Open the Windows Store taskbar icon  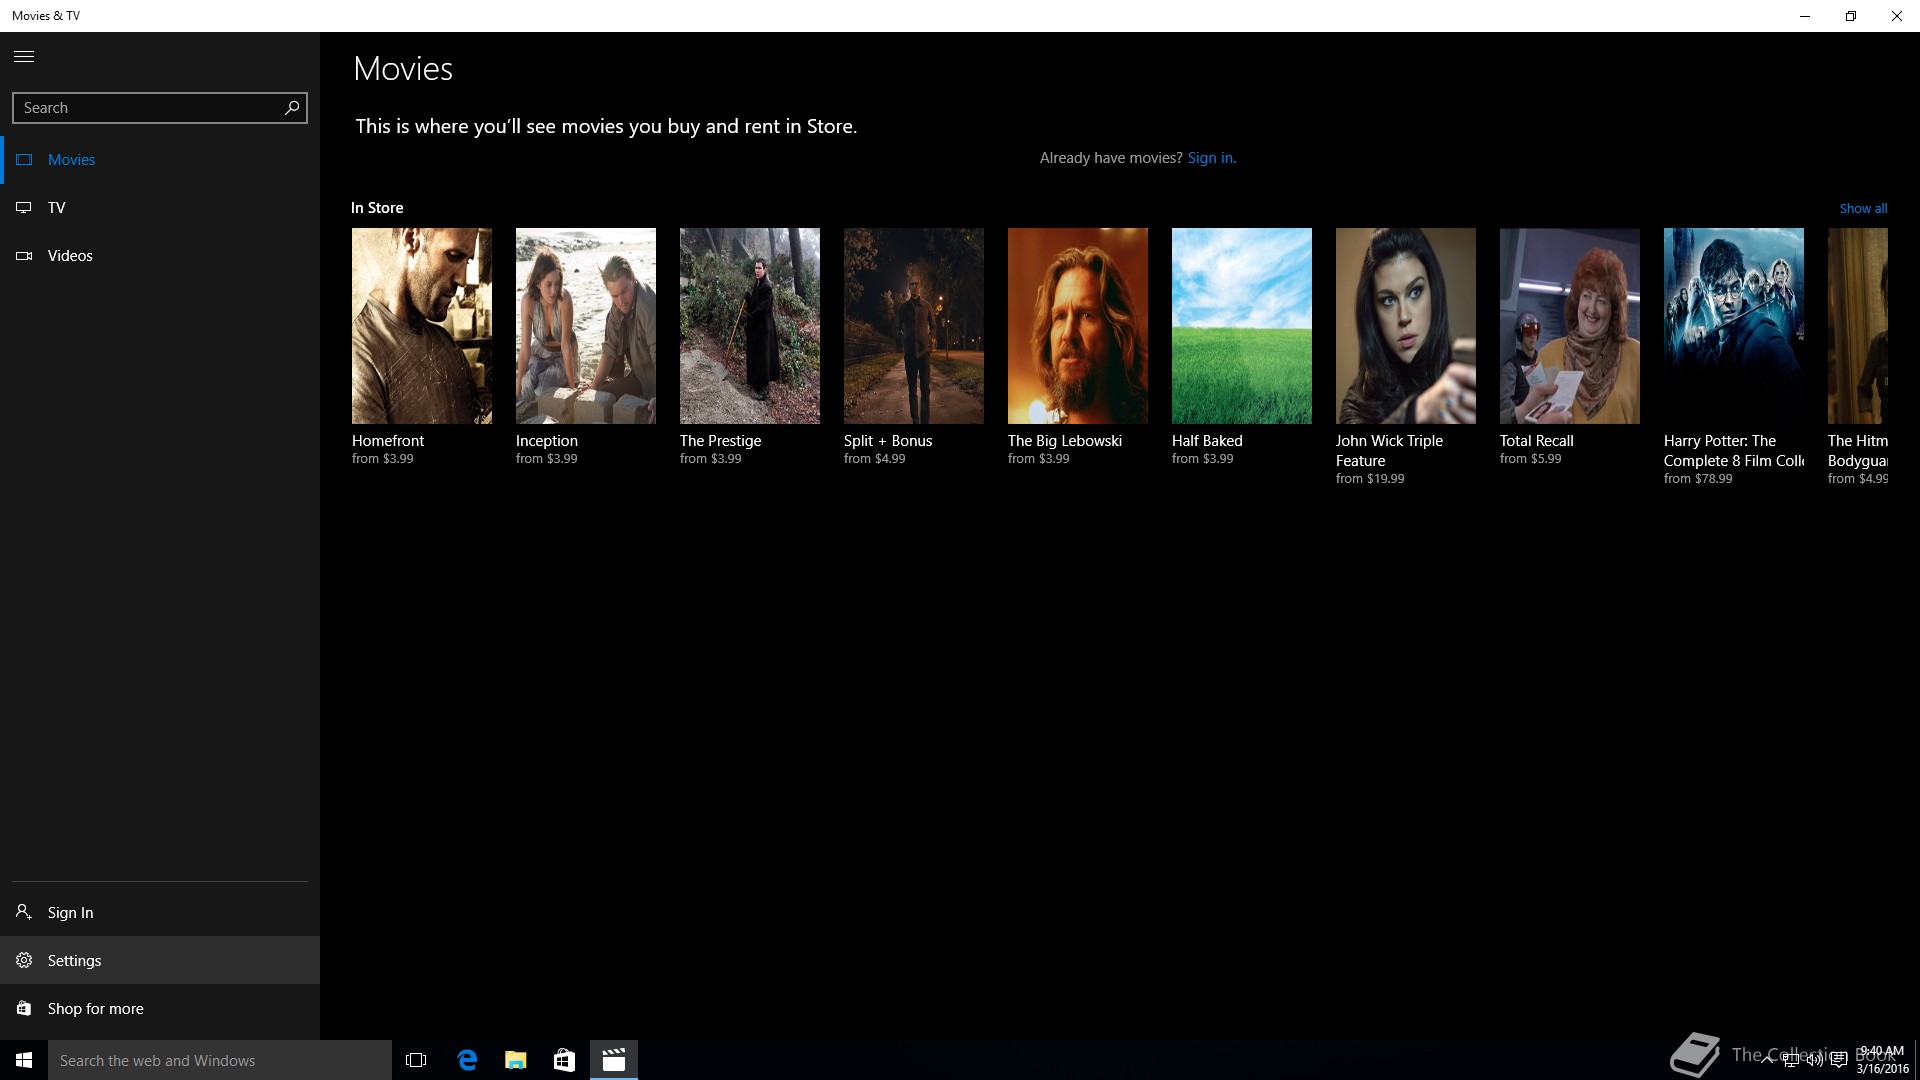564,1060
